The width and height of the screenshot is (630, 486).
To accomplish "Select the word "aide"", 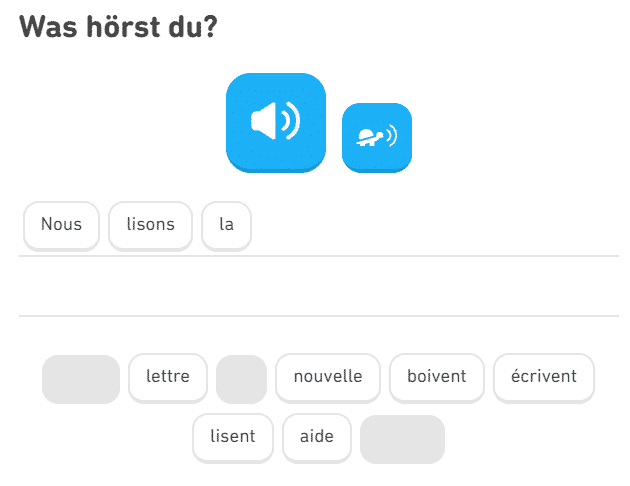I will (317, 437).
